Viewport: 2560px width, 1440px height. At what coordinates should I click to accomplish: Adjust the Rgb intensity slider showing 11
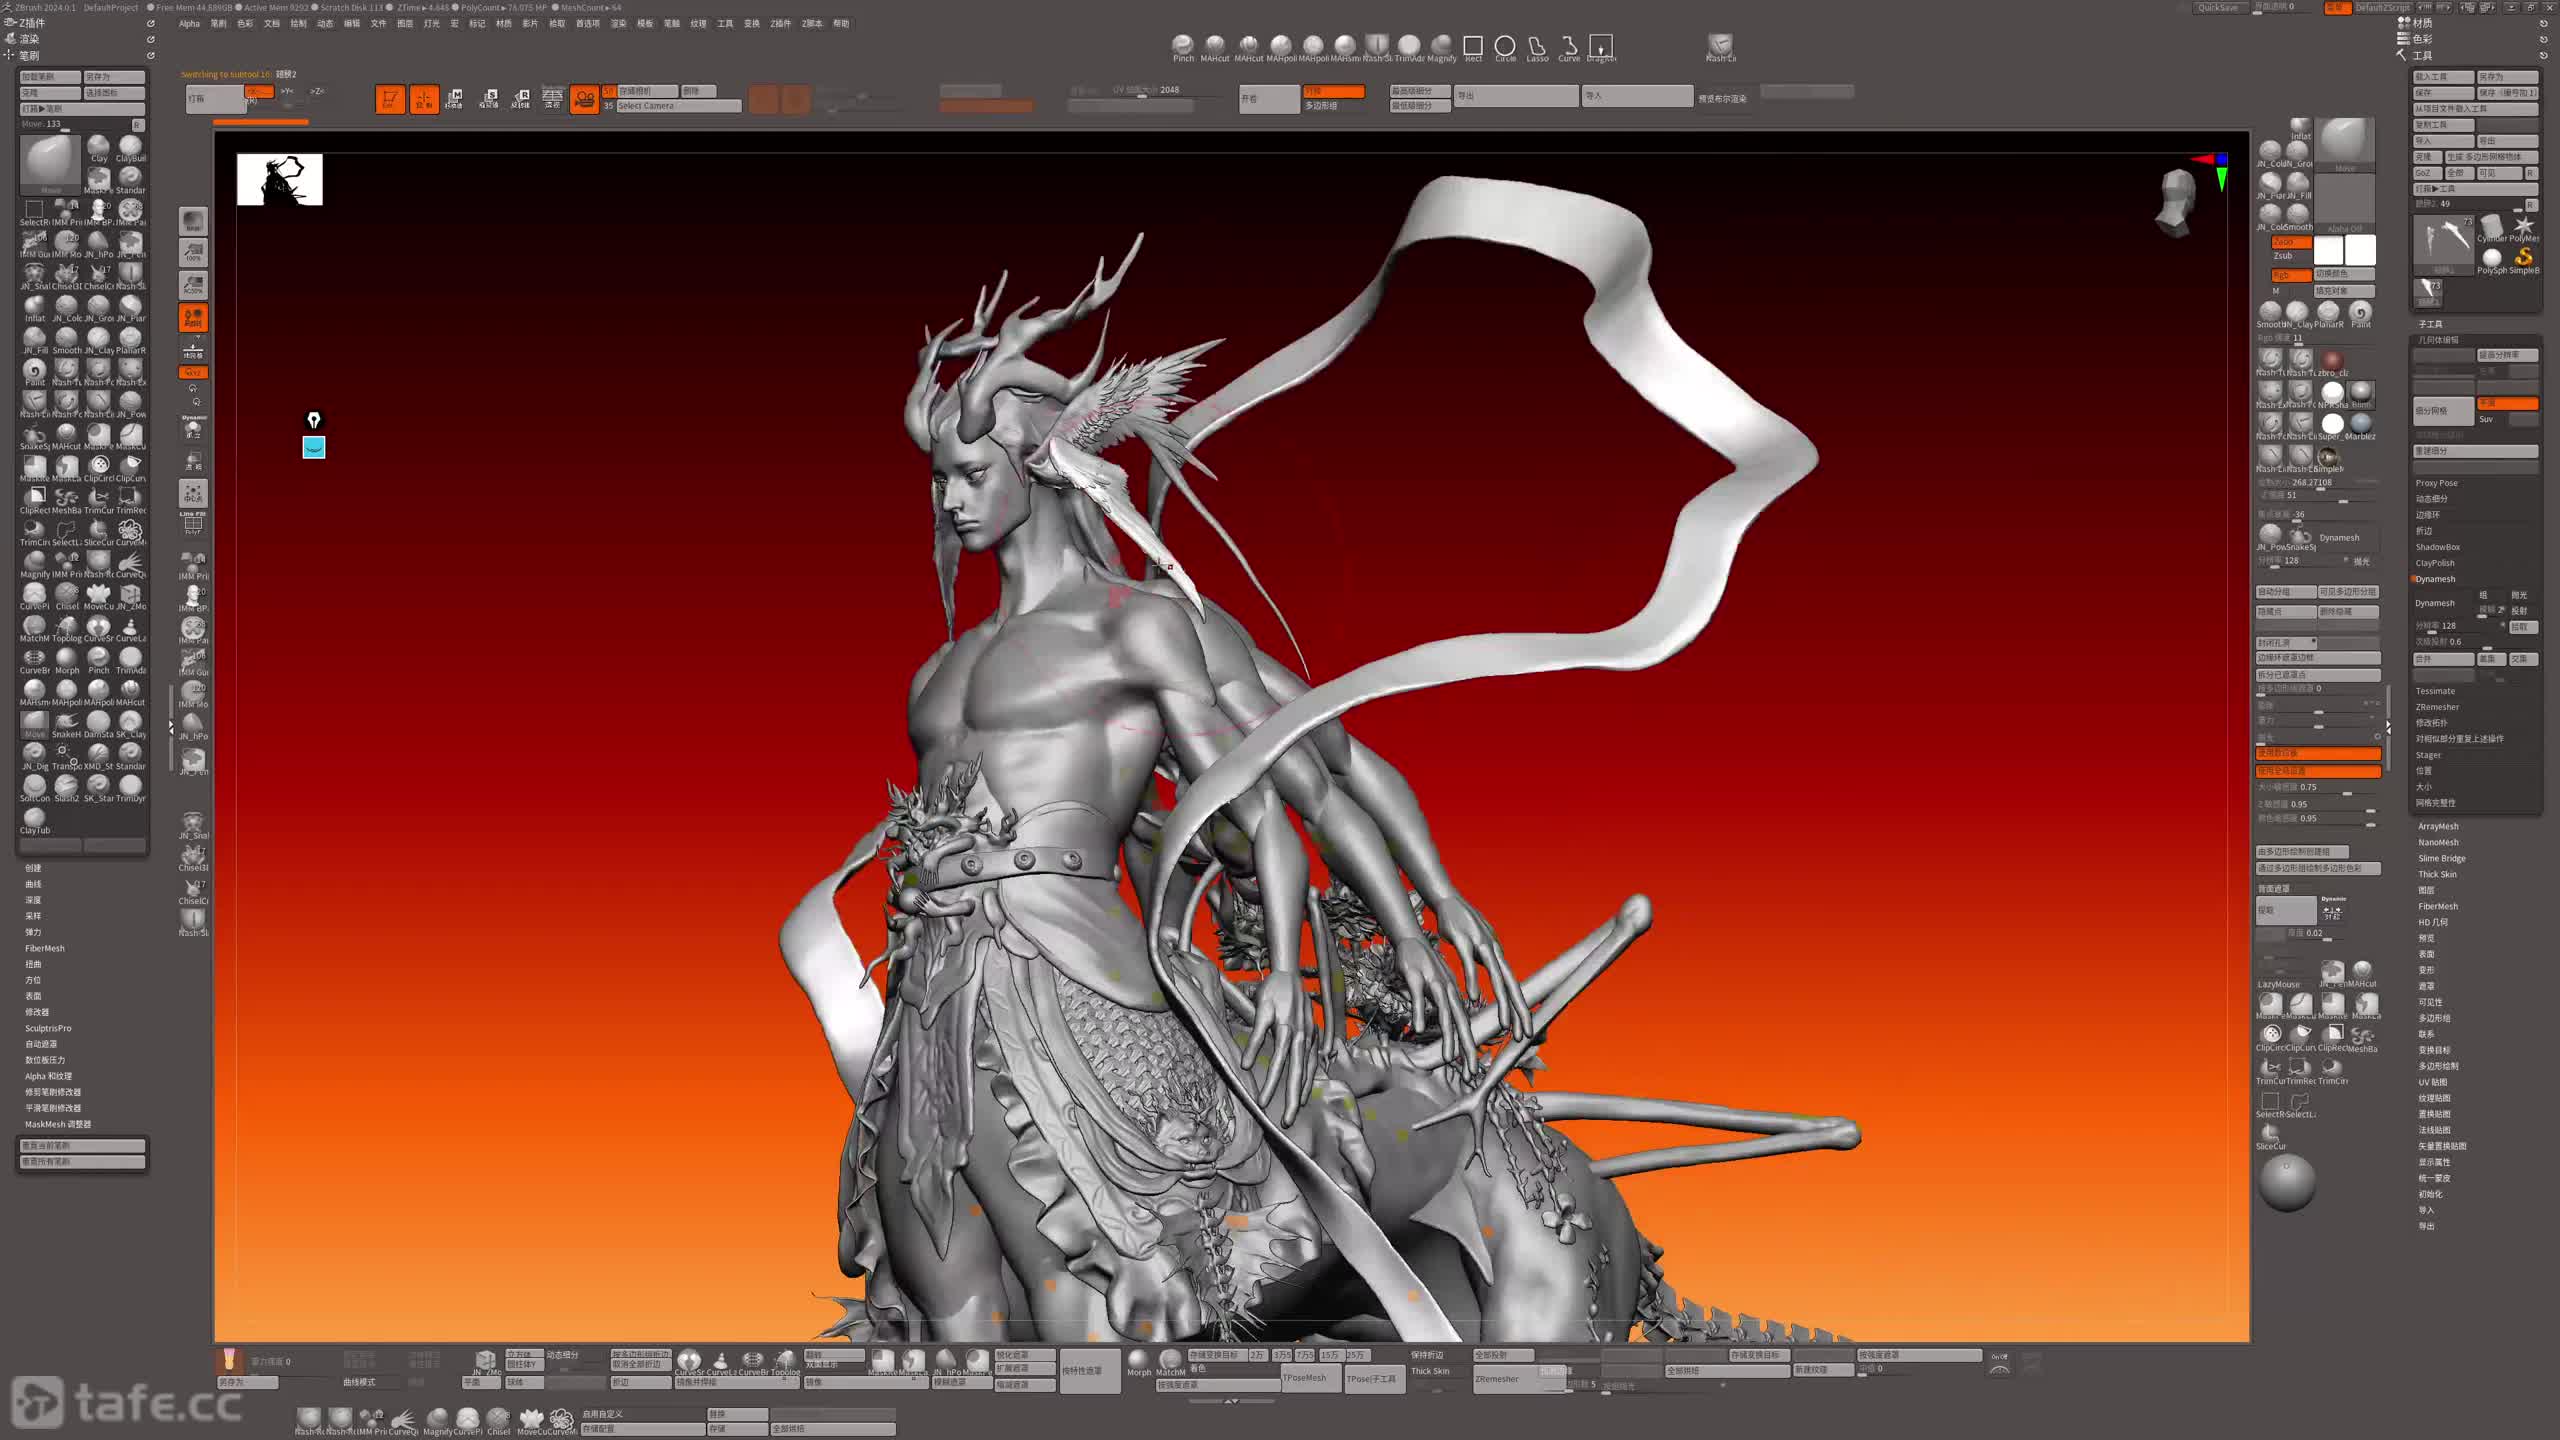[x=2317, y=338]
